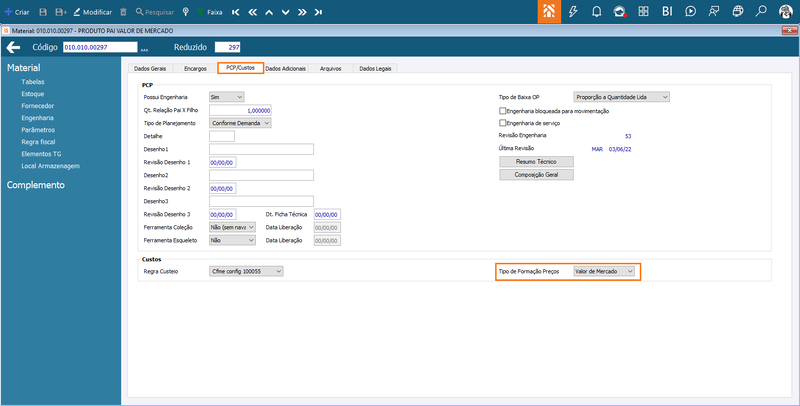This screenshot has width=800, height=406.
Task: Click the top-right magnifier search icon
Action: [x=761, y=11]
